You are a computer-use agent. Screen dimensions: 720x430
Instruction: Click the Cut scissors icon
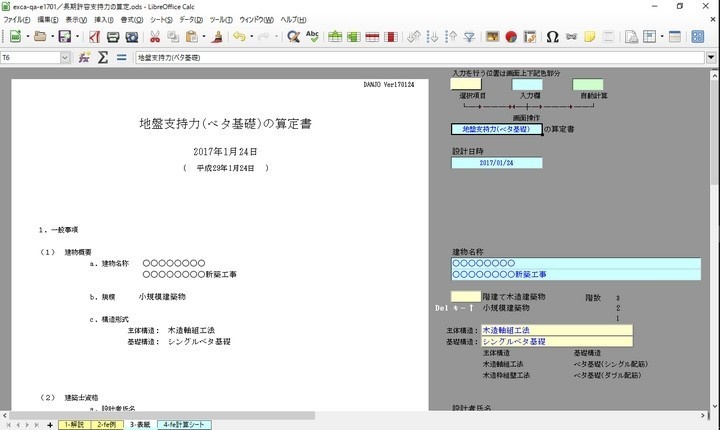(x=155, y=37)
